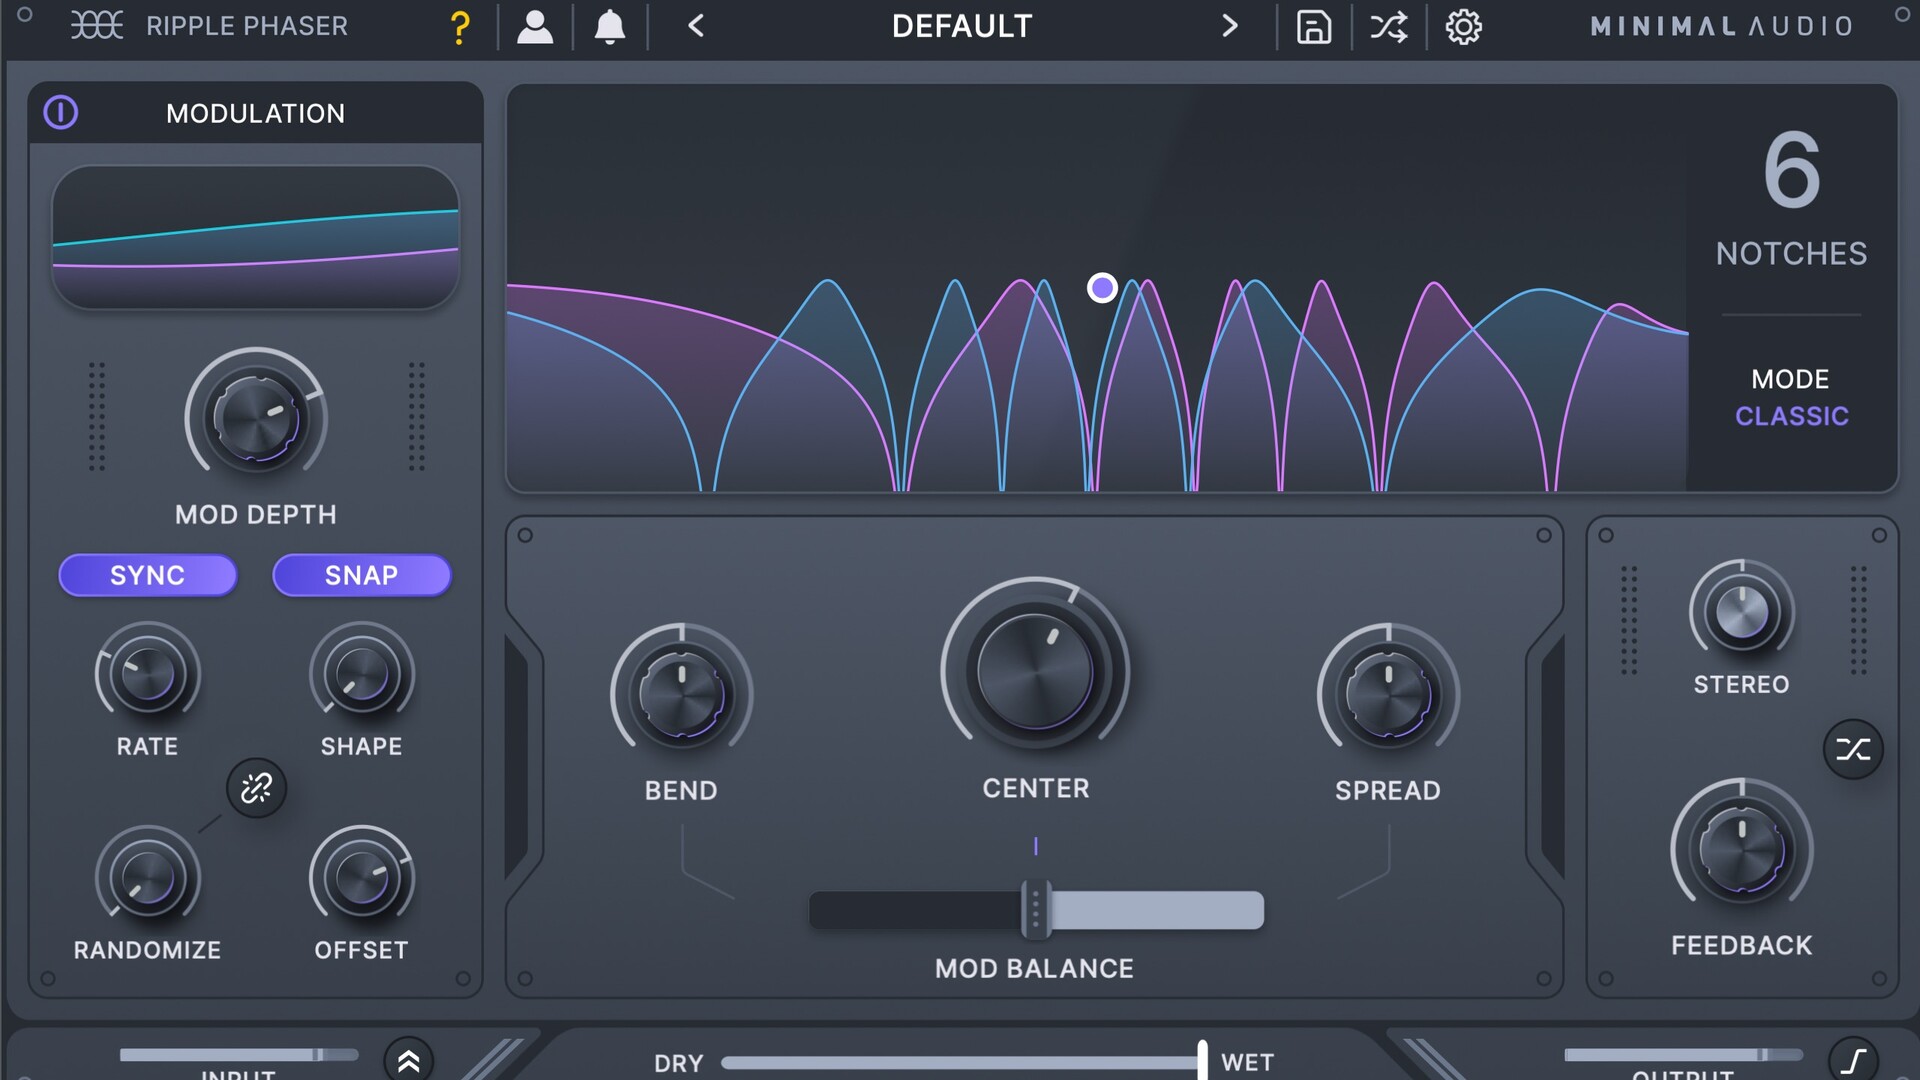Click the WET label

[x=1247, y=1062]
